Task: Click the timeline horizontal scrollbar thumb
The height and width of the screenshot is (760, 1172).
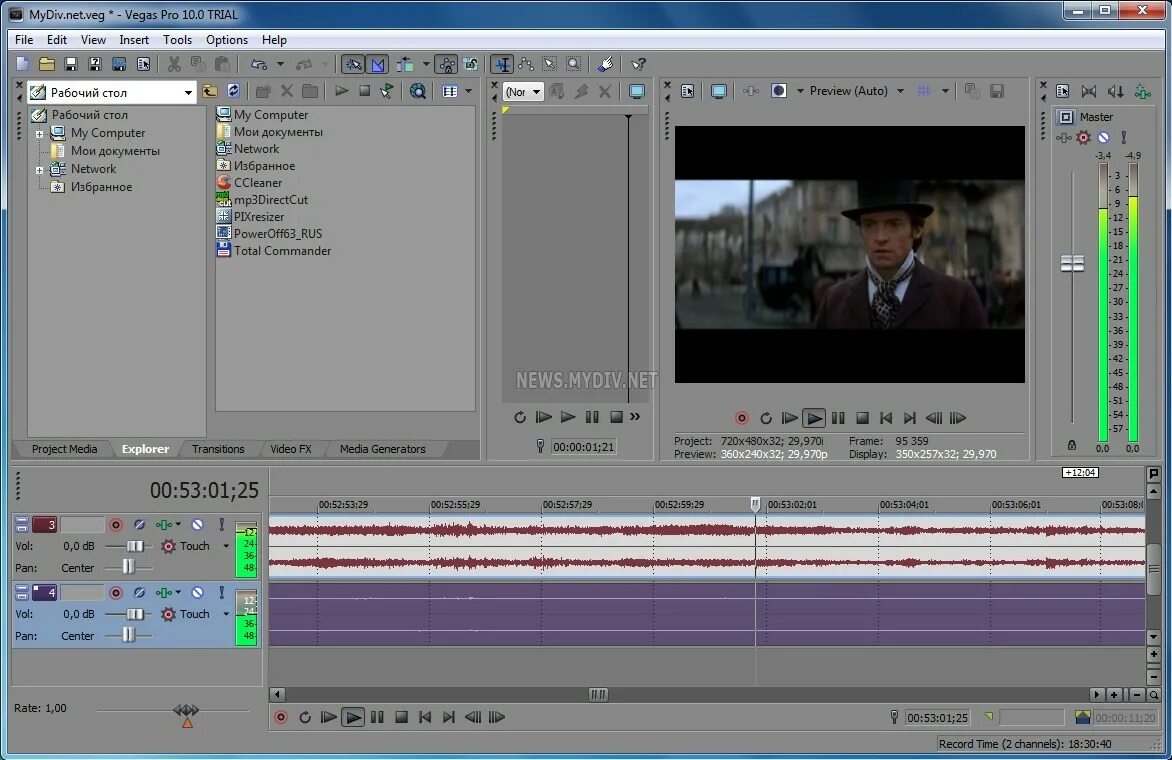Action: click(x=598, y=695)
